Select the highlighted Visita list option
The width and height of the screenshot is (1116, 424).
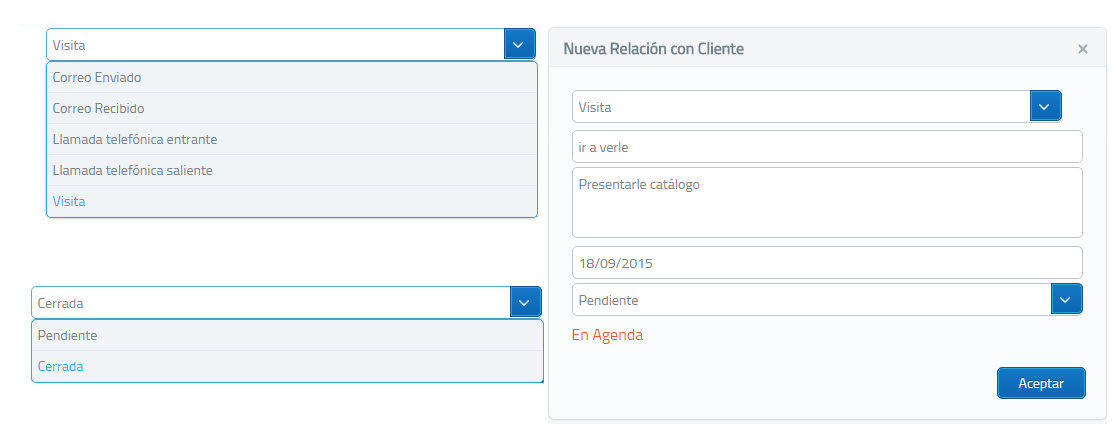click(292, 201)
